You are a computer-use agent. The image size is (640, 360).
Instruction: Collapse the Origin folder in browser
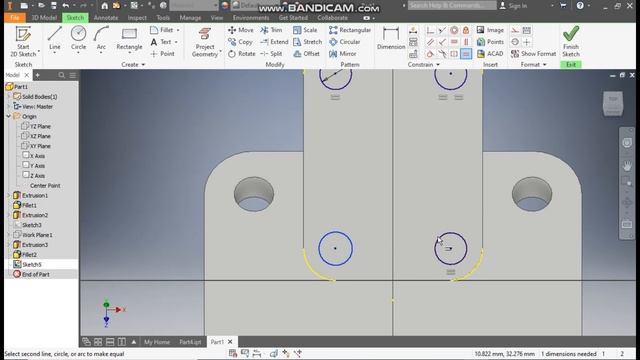coord(9,116)
